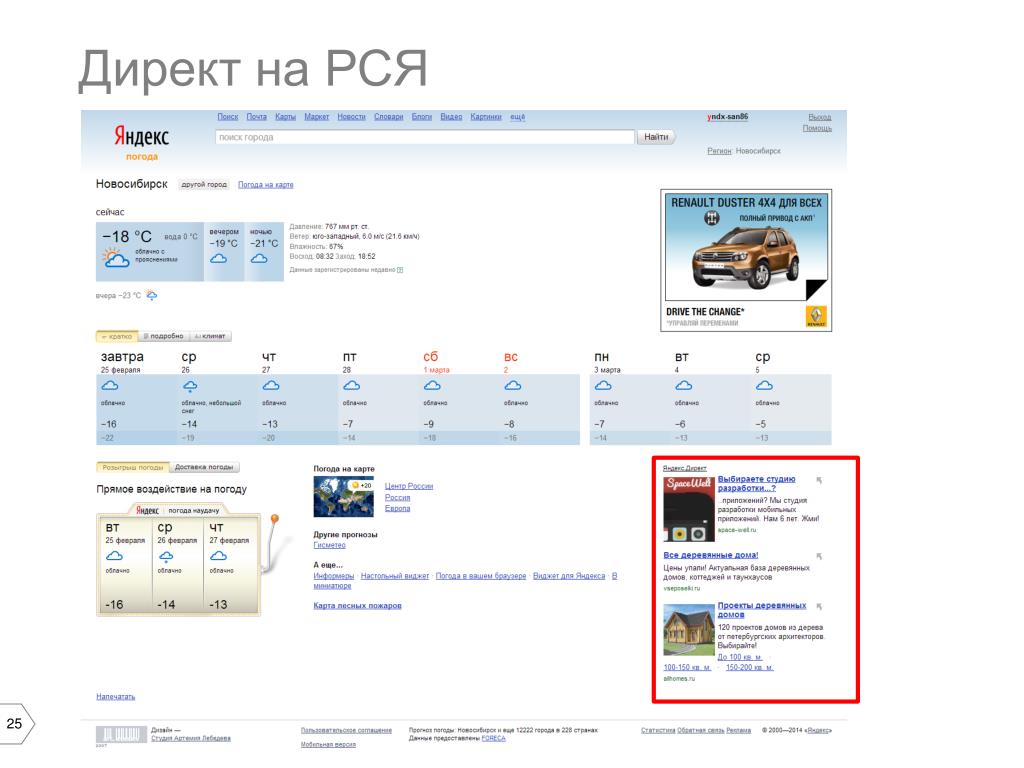Click widget cloud icon for вт 25 февраля
Screen dimensions: 1024x768
click(x=114, y=556)
